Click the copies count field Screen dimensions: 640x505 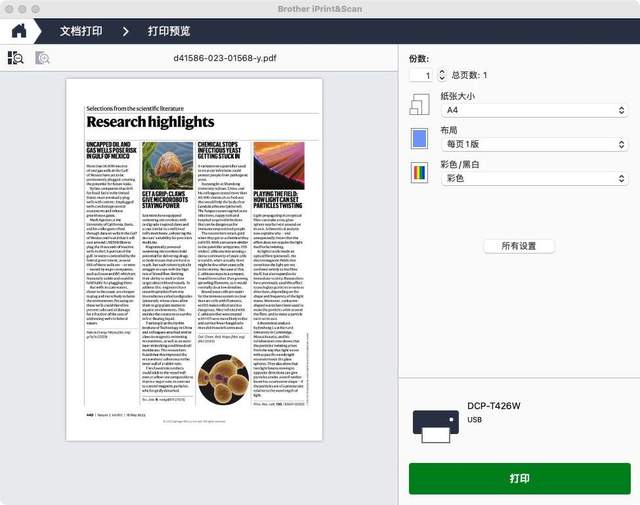tap(421, 75)
